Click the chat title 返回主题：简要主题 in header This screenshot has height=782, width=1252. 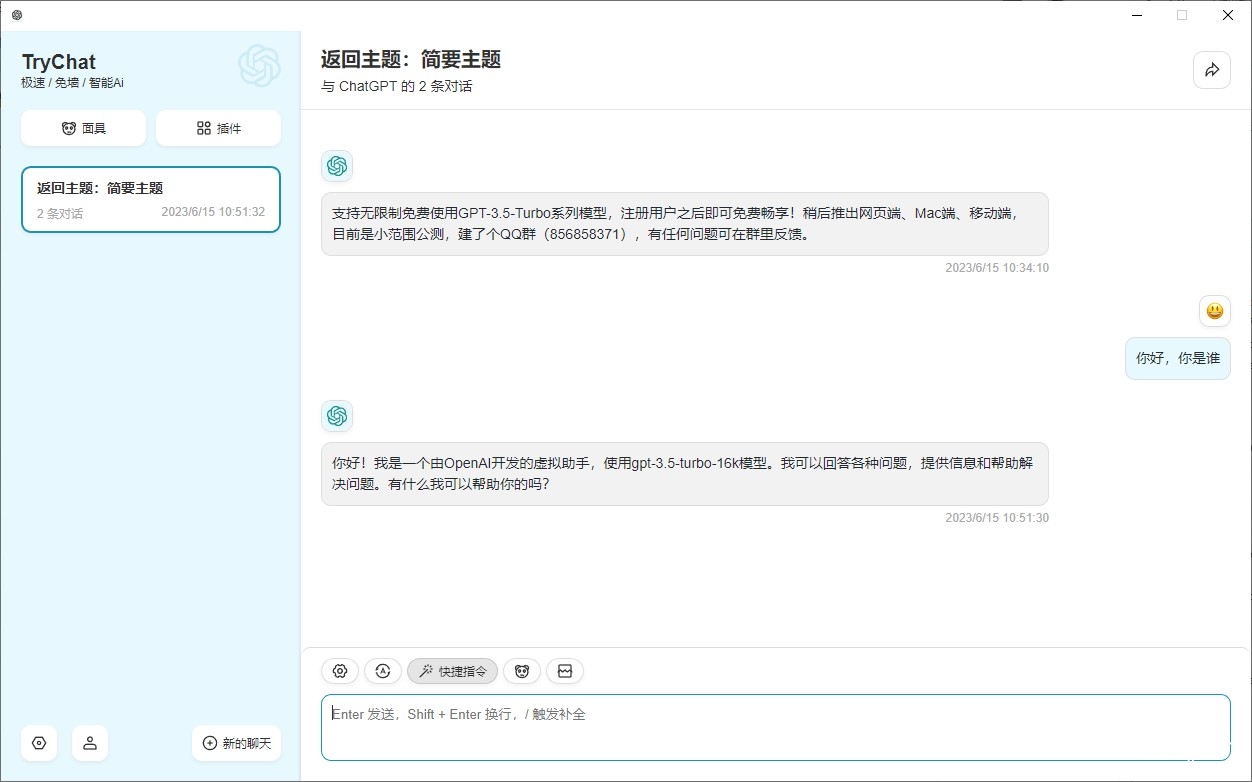click(411, 59)
